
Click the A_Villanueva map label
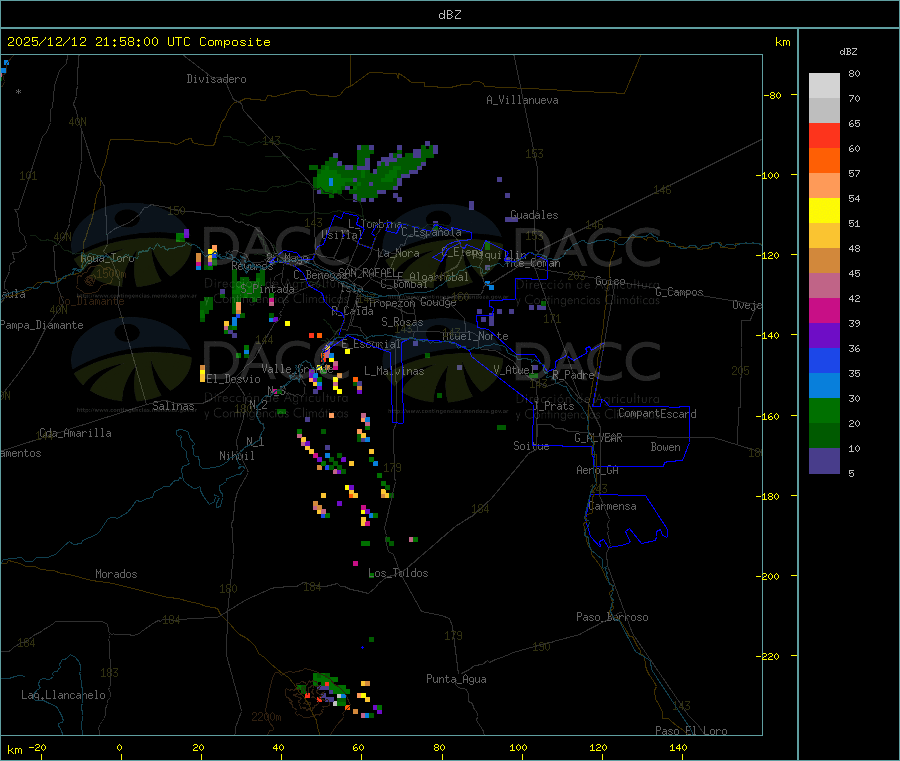pyautogui.click(x=522, y=100)
